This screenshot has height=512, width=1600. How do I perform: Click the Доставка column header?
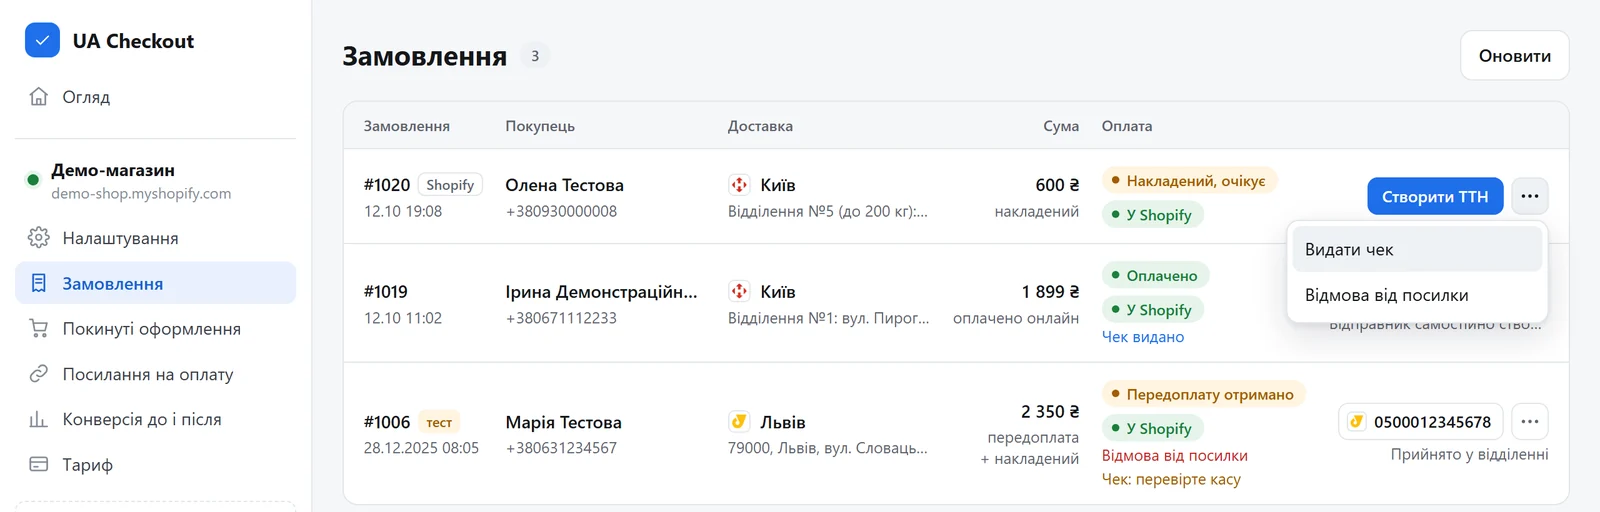[x=760, y=126]
